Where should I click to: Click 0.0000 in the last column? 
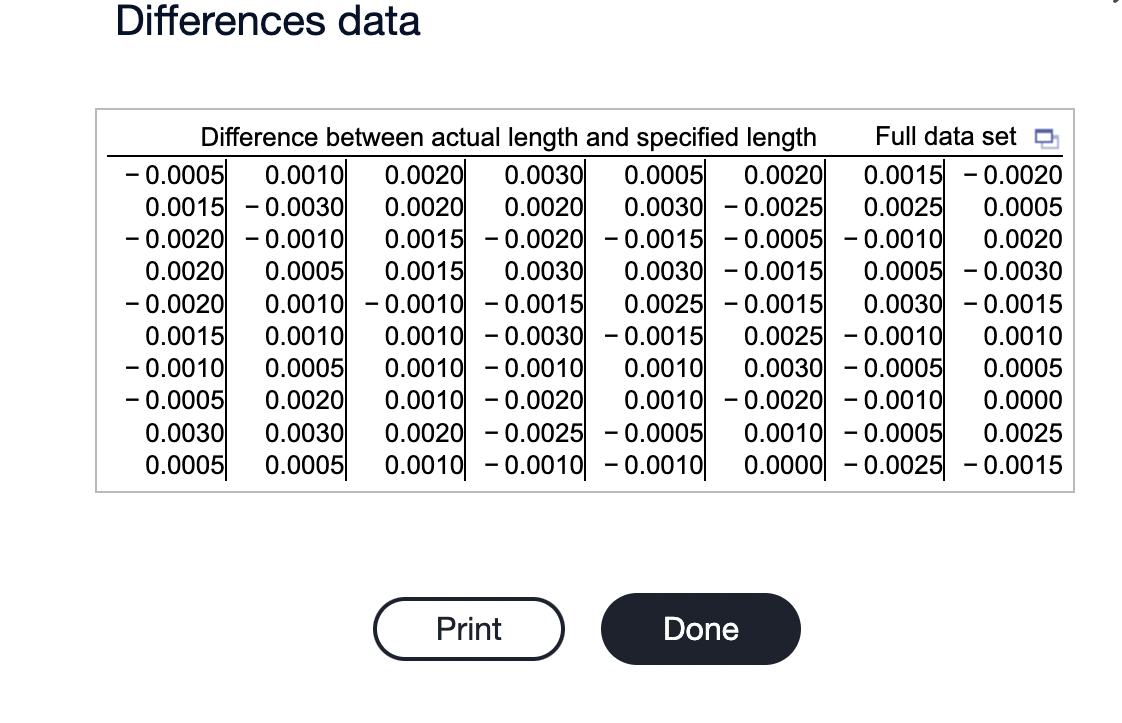coord(1023,399)
